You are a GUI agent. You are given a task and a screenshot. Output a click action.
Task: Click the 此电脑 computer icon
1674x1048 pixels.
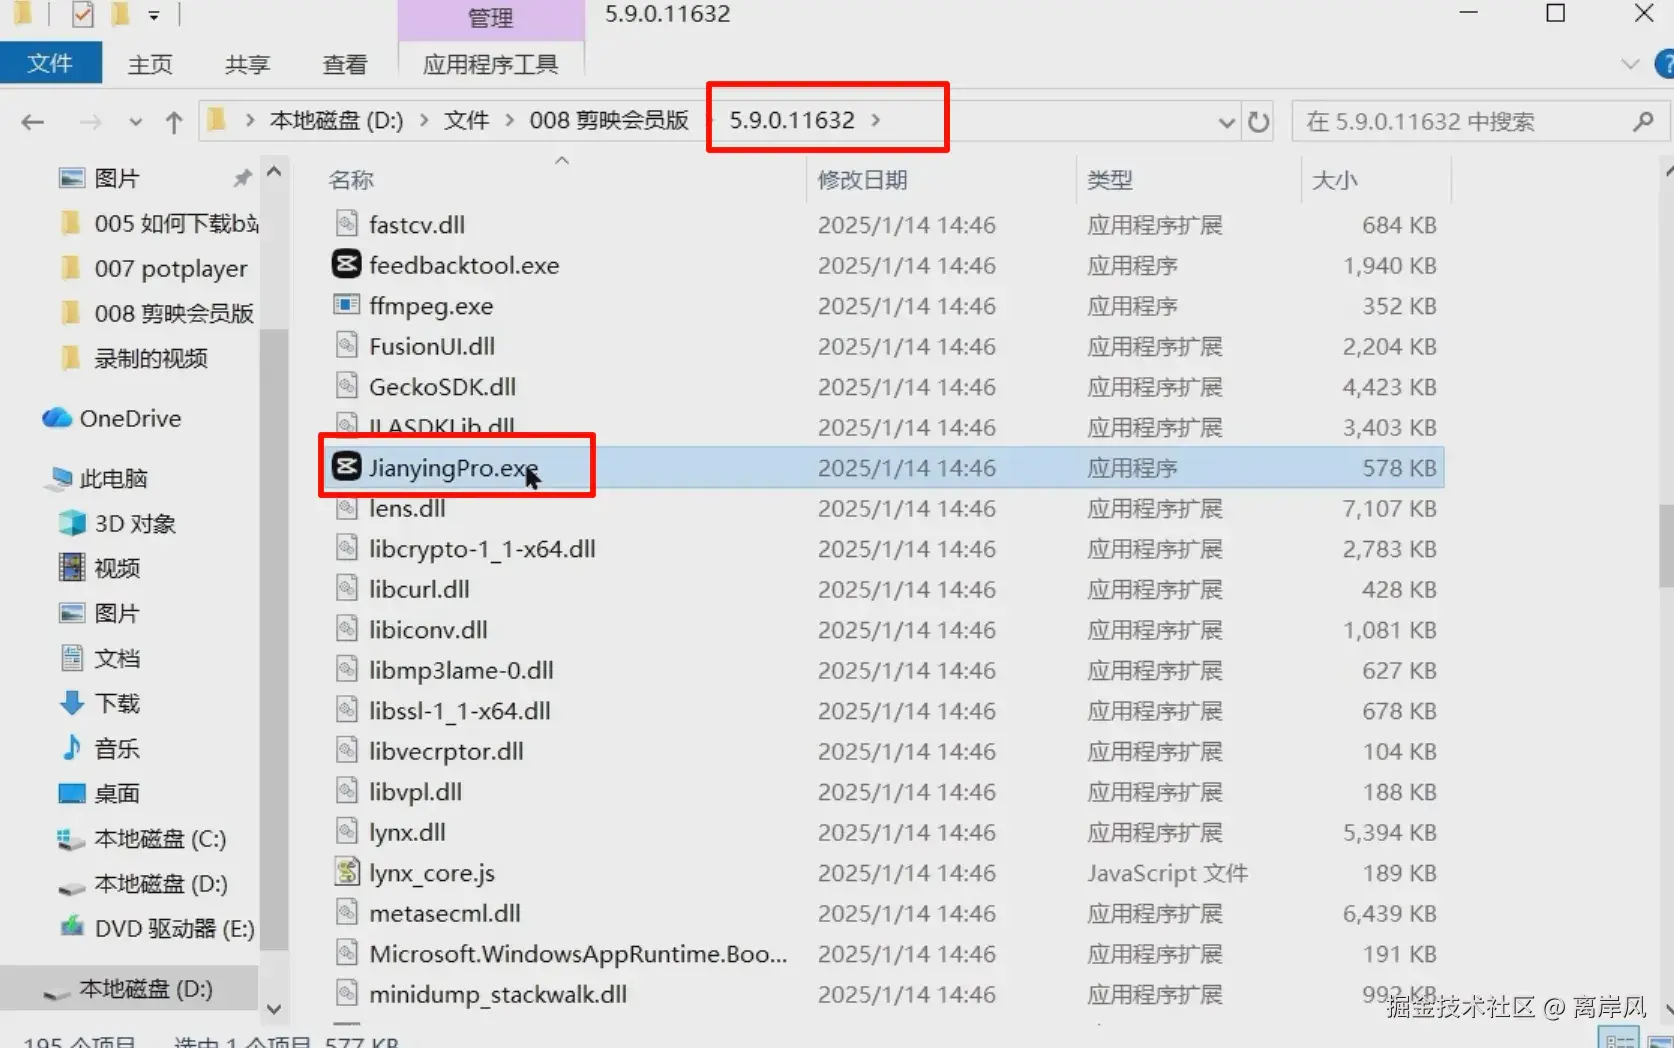point(58,479)
